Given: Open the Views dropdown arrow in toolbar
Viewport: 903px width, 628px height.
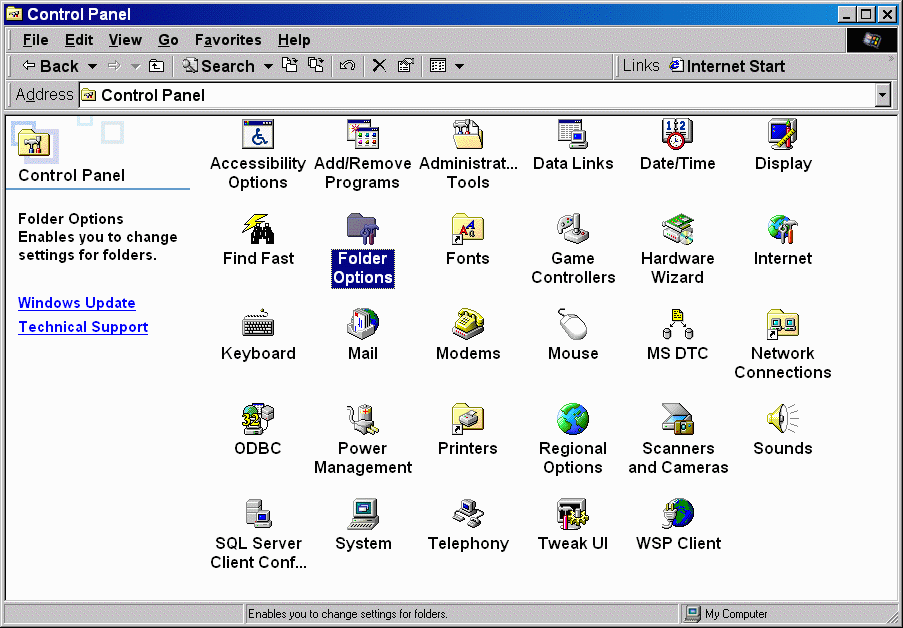Looking at the screenshot, I should pyautogui.click(x=460, y=66).
